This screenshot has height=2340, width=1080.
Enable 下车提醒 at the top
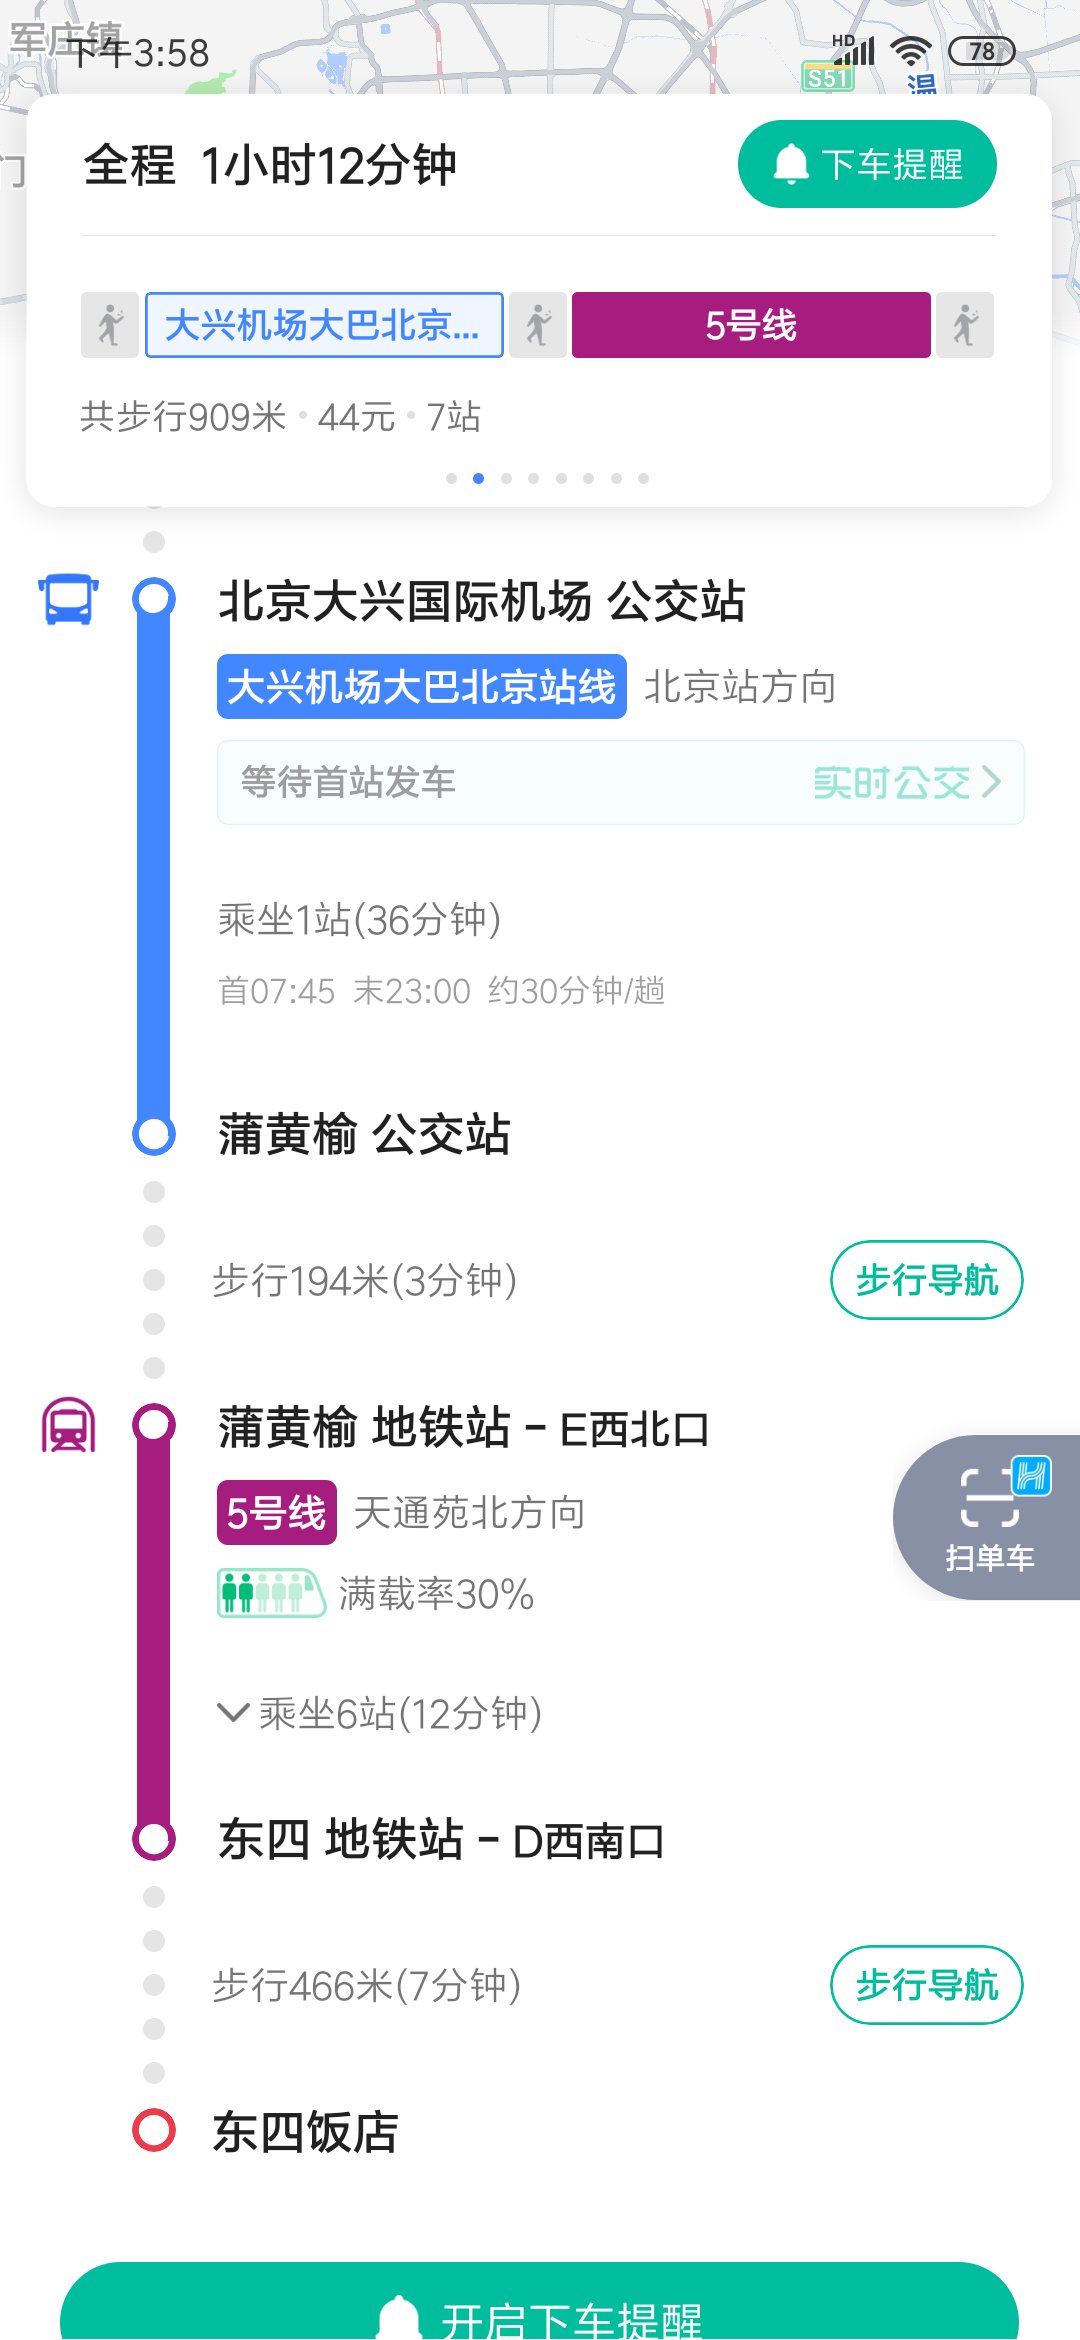tap(867, 164)
